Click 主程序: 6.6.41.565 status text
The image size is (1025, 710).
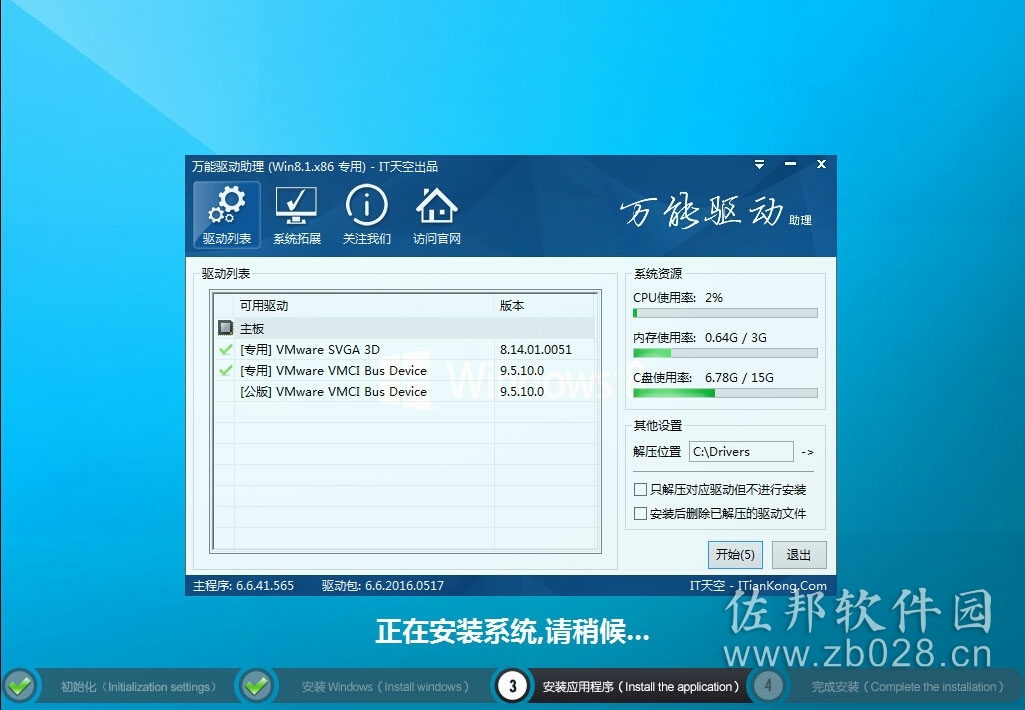click(243, 586)
